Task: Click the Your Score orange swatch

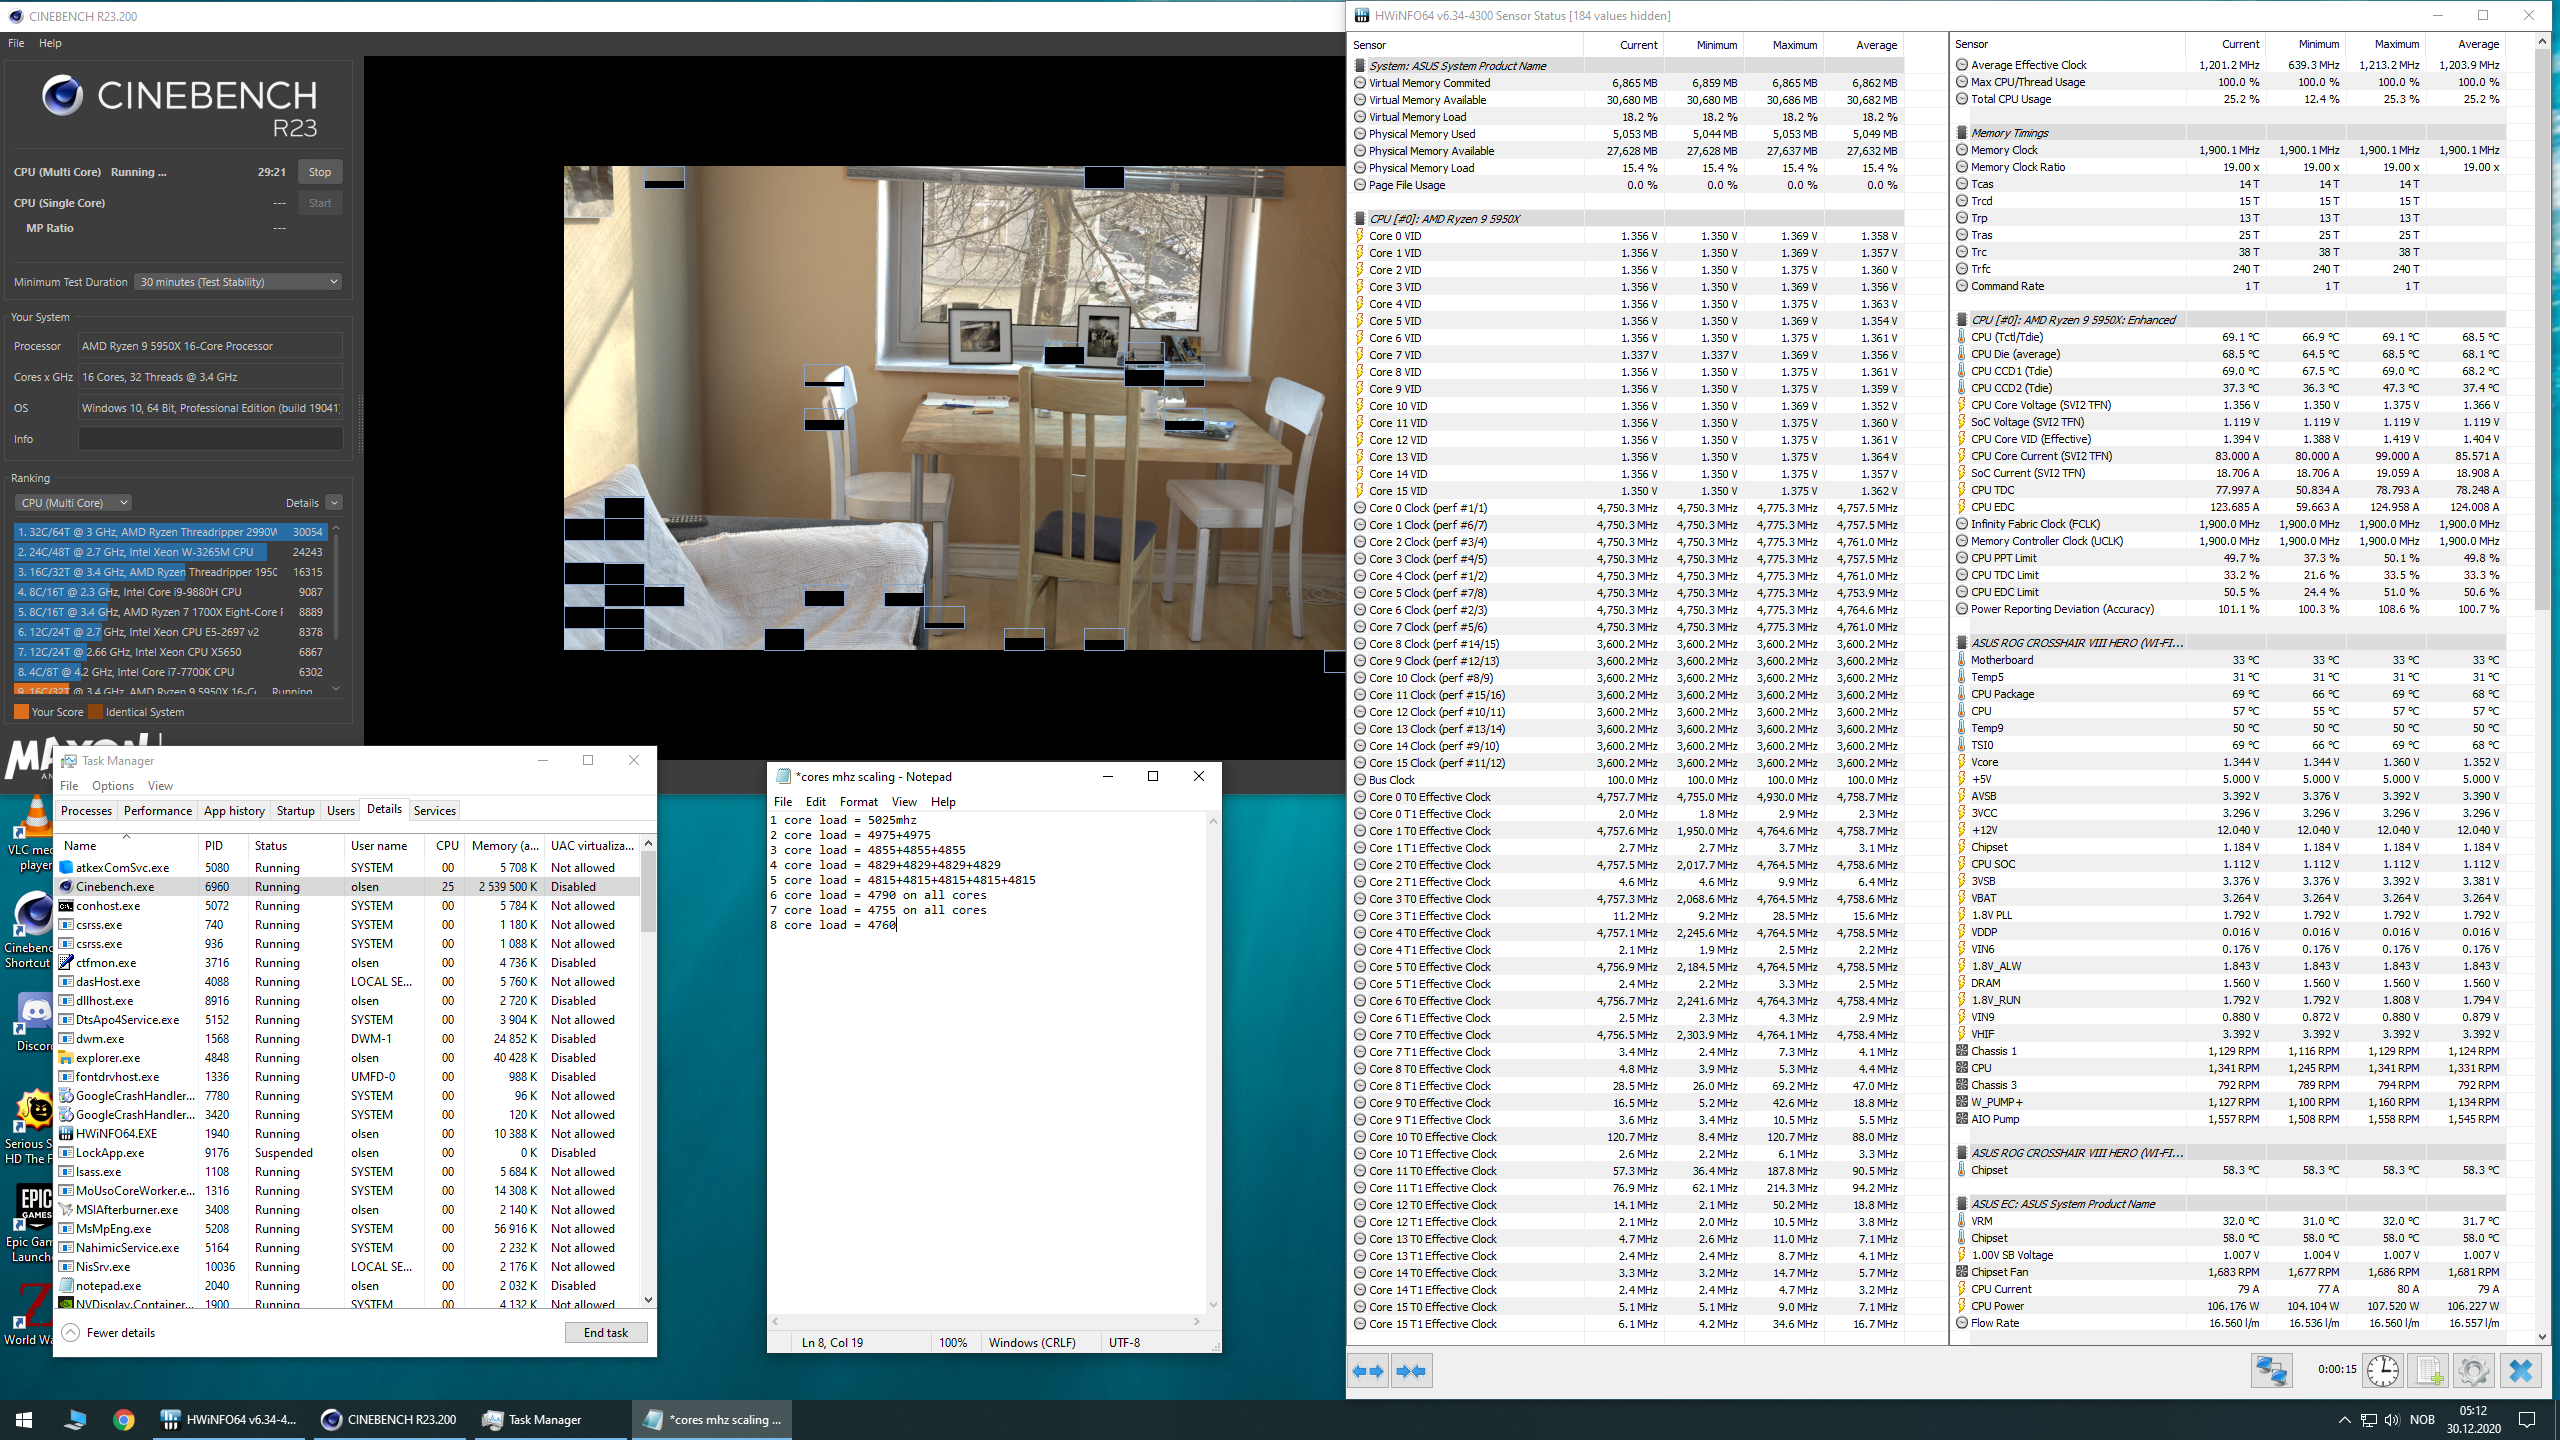Action: 21,712
